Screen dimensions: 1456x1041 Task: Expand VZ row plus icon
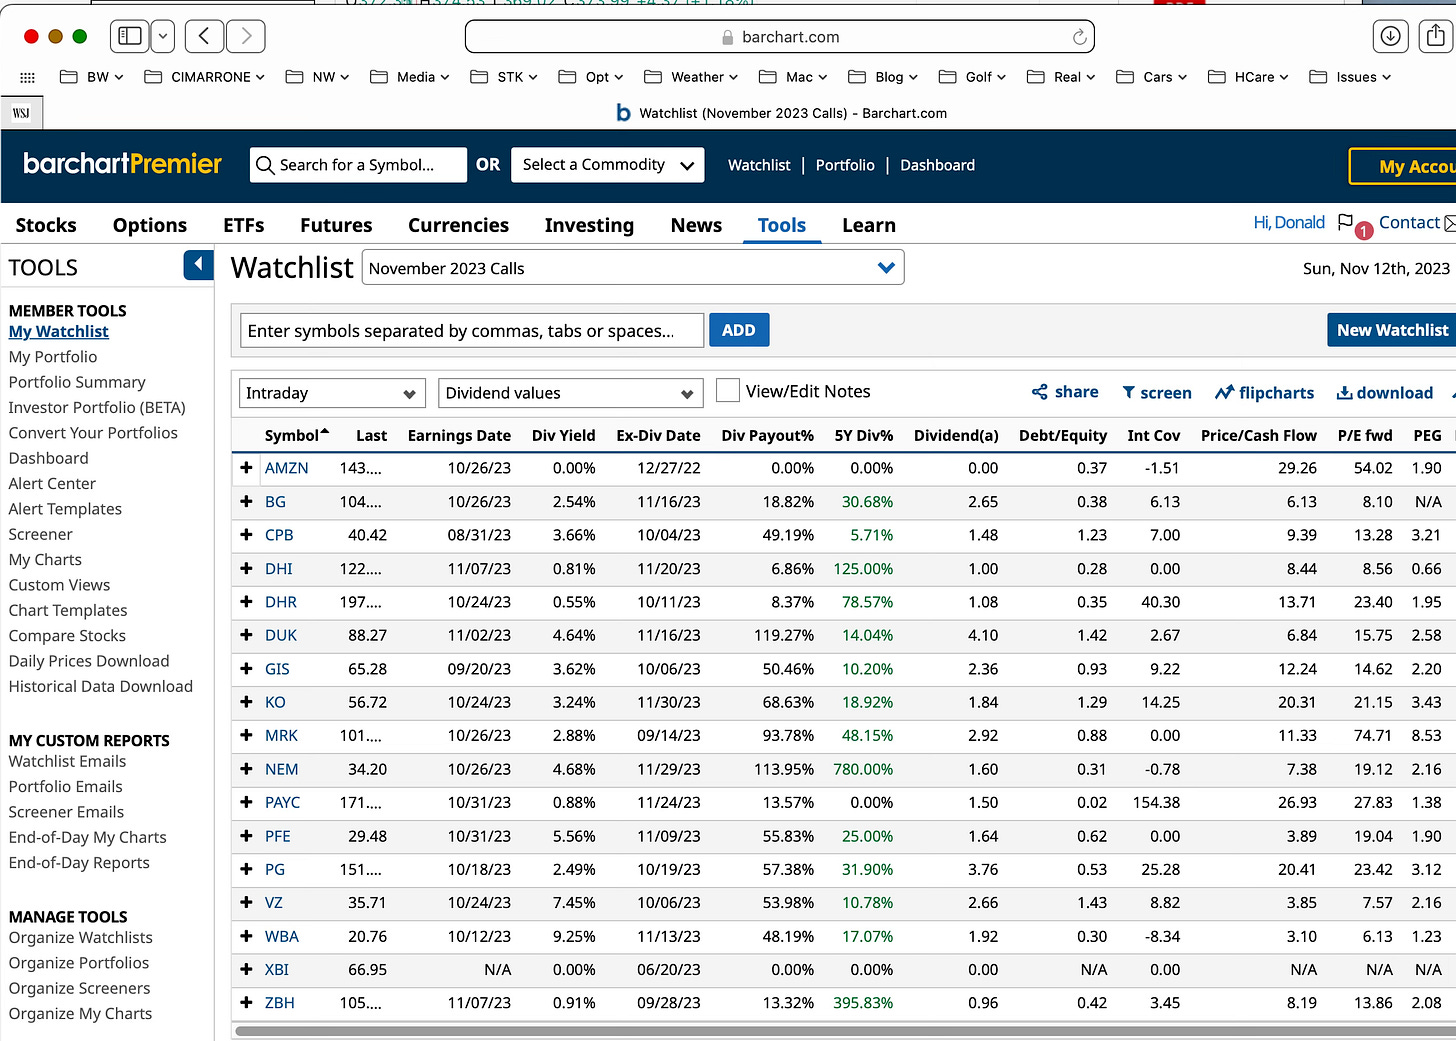tap(246, 902)
